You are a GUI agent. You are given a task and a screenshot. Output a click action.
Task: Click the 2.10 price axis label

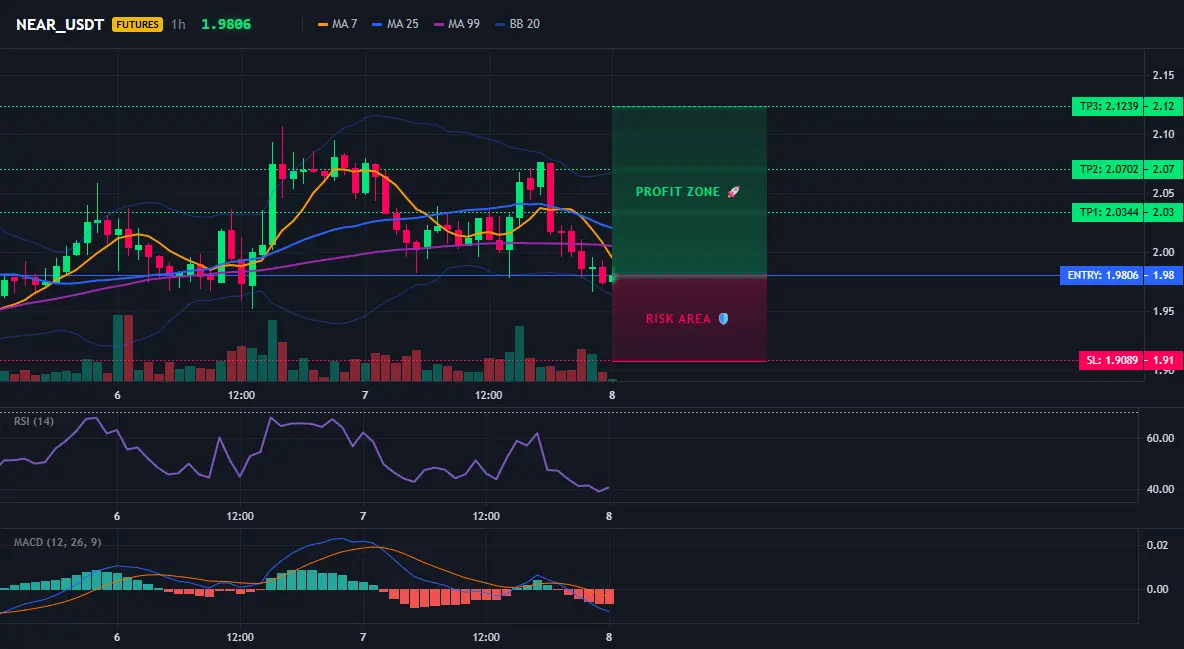click(1163, 134)
